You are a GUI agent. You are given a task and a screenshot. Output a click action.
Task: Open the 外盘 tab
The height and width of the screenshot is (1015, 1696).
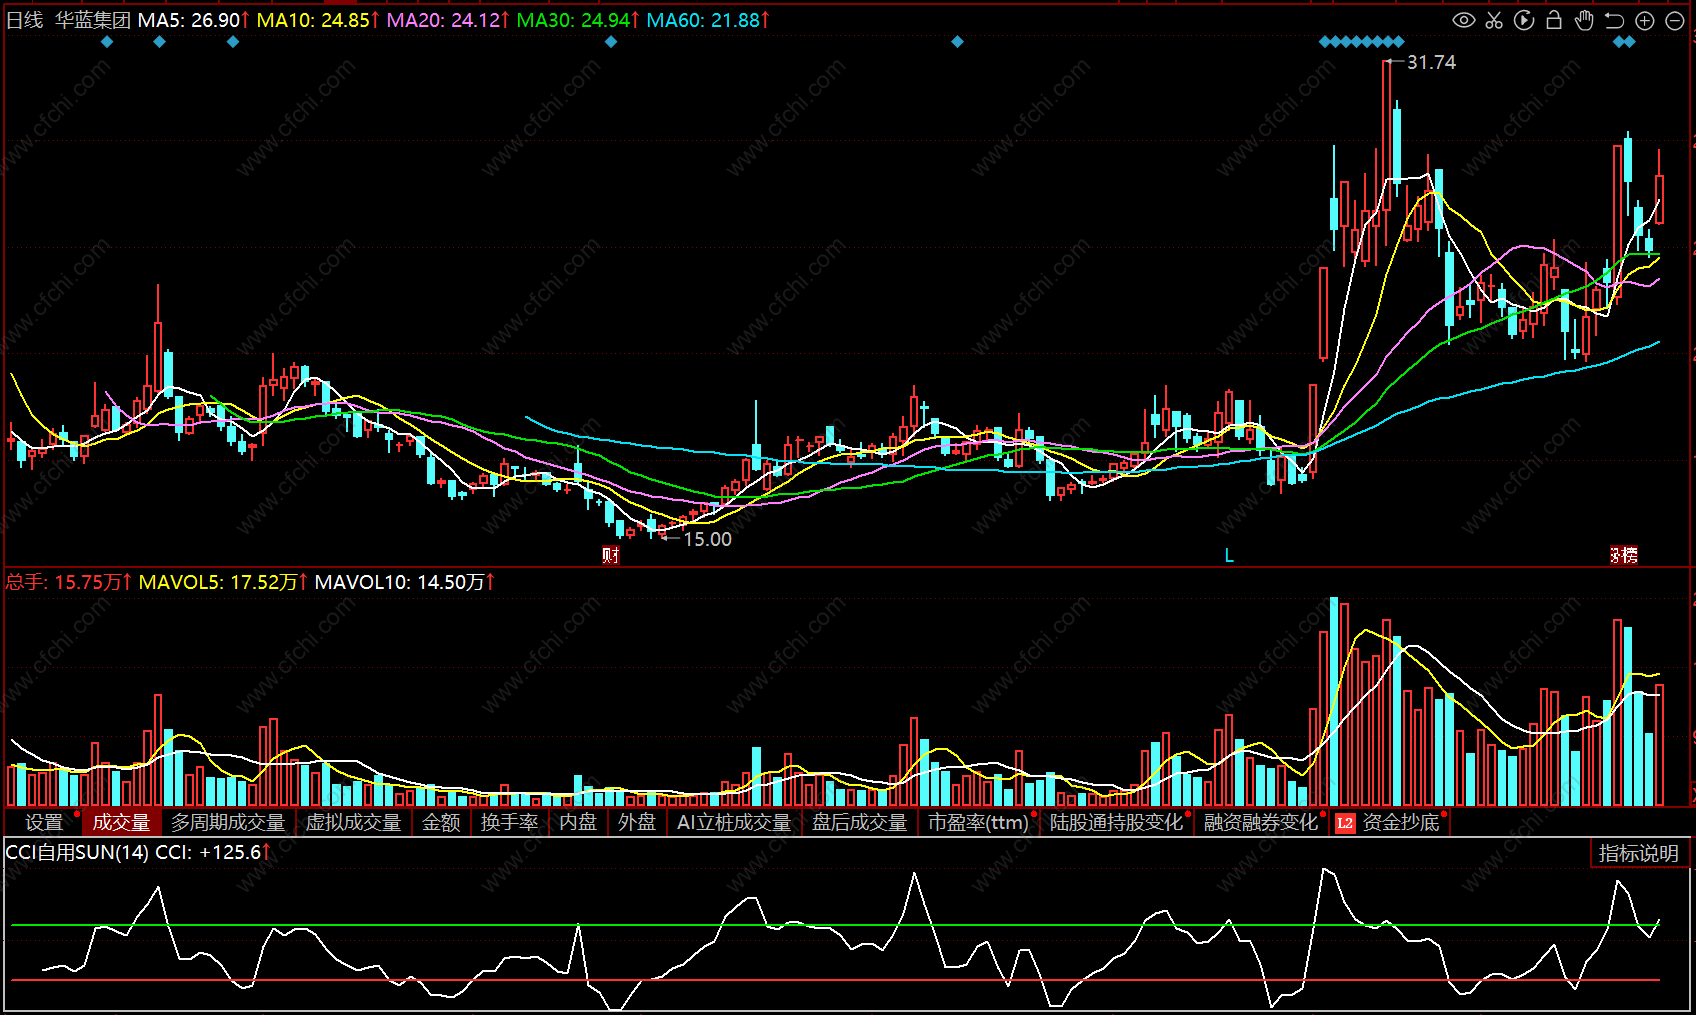637,822
